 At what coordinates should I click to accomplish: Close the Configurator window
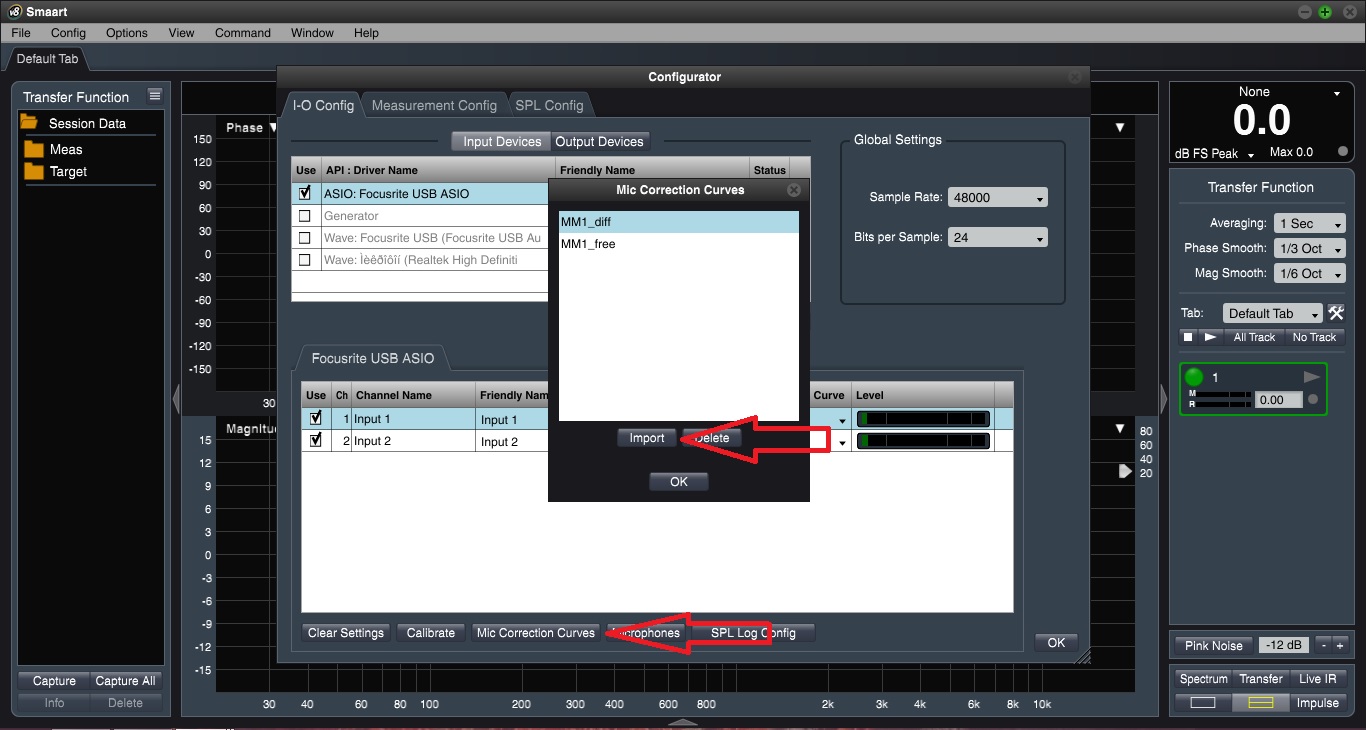(x=1074, y=77)
